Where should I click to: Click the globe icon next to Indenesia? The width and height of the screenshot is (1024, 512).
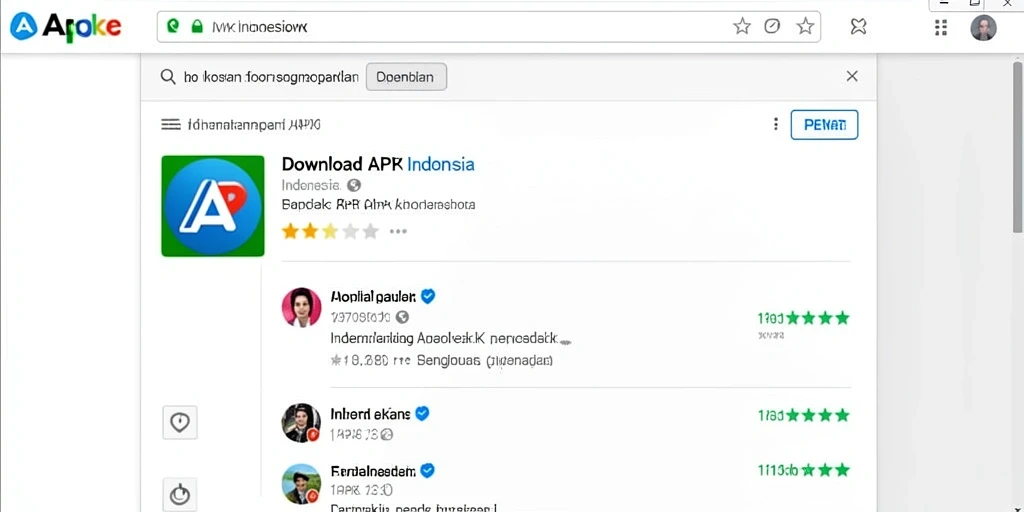(354, 185)
